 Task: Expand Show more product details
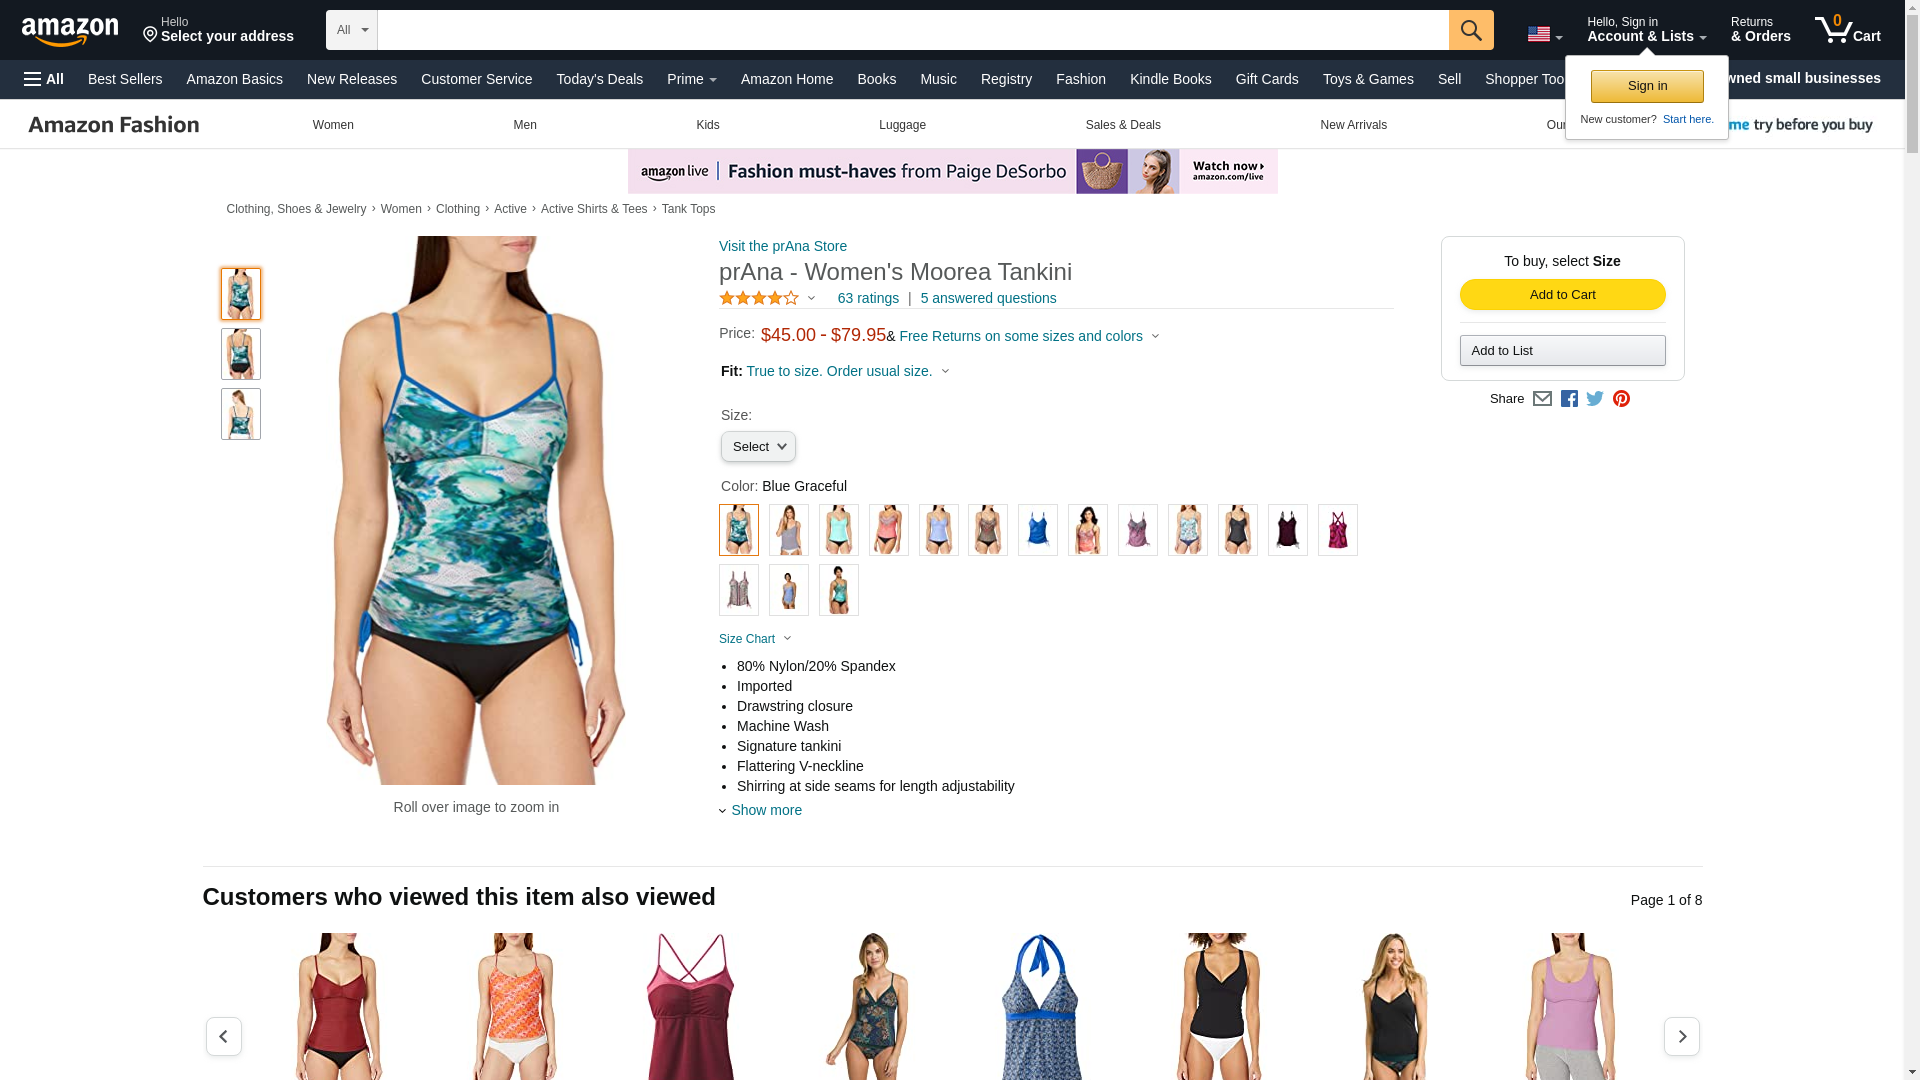pos(760,810)
